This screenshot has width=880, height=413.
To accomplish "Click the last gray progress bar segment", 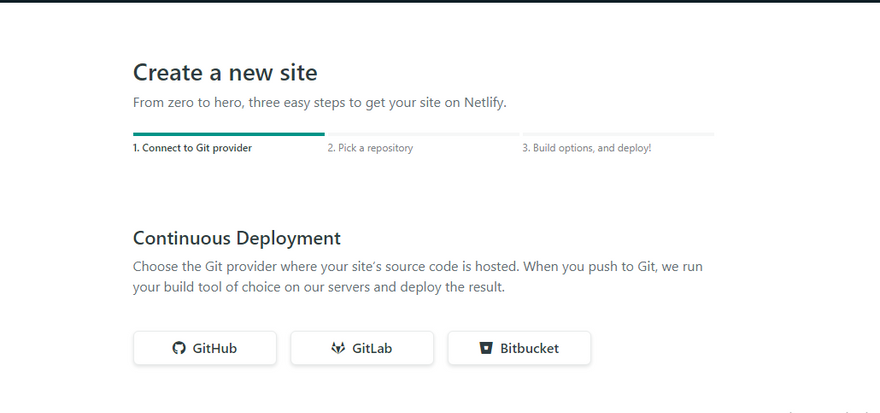I will pos(618,133).
